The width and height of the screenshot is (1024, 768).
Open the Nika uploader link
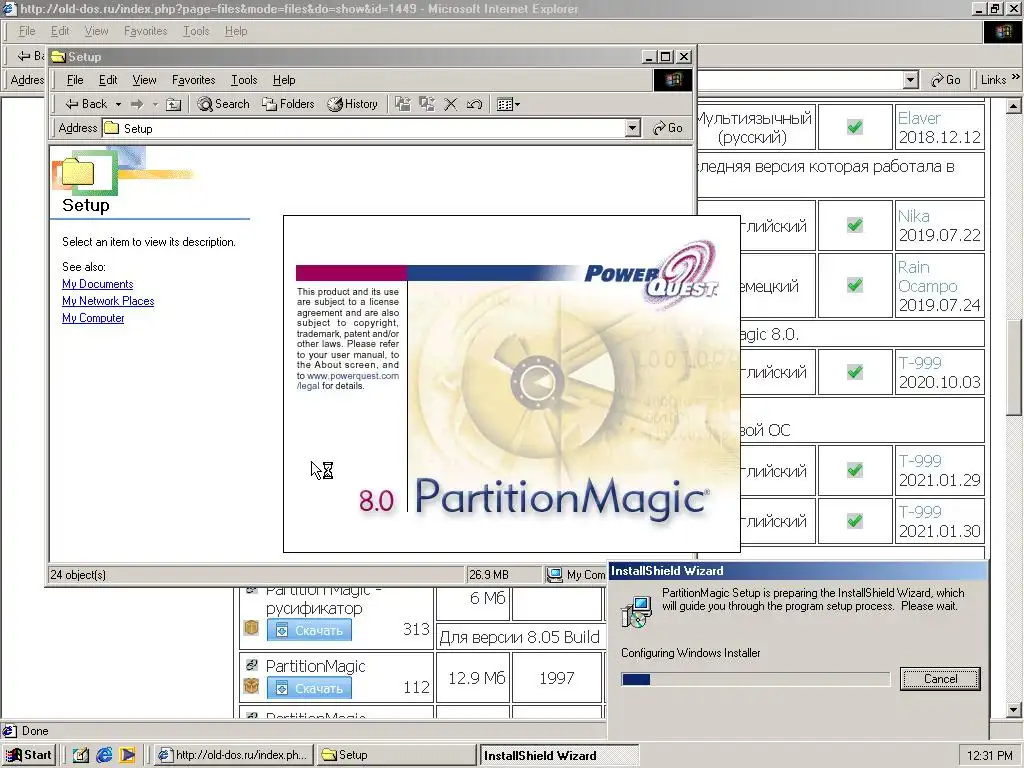(914, 216)
